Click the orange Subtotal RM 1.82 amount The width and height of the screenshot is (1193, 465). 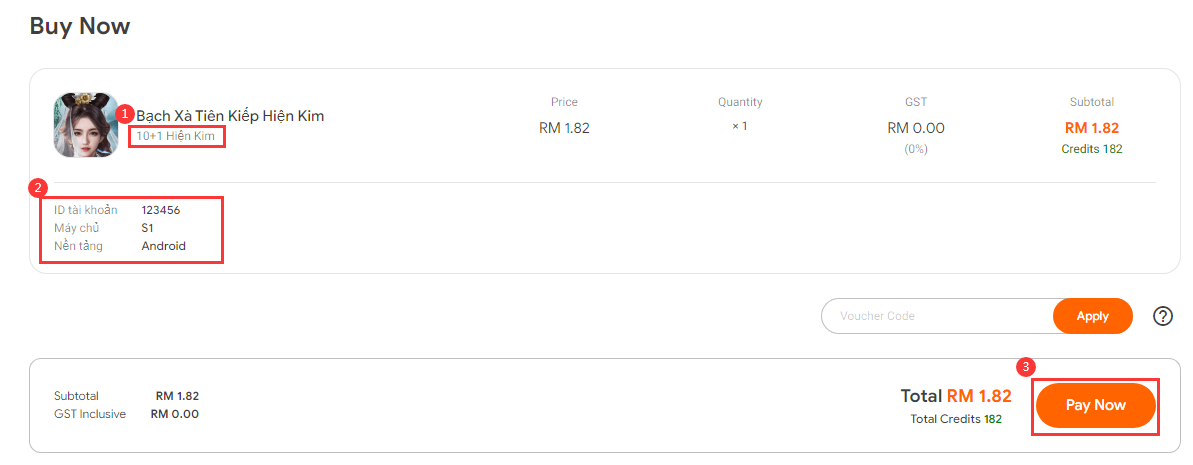coord(1092,128)
